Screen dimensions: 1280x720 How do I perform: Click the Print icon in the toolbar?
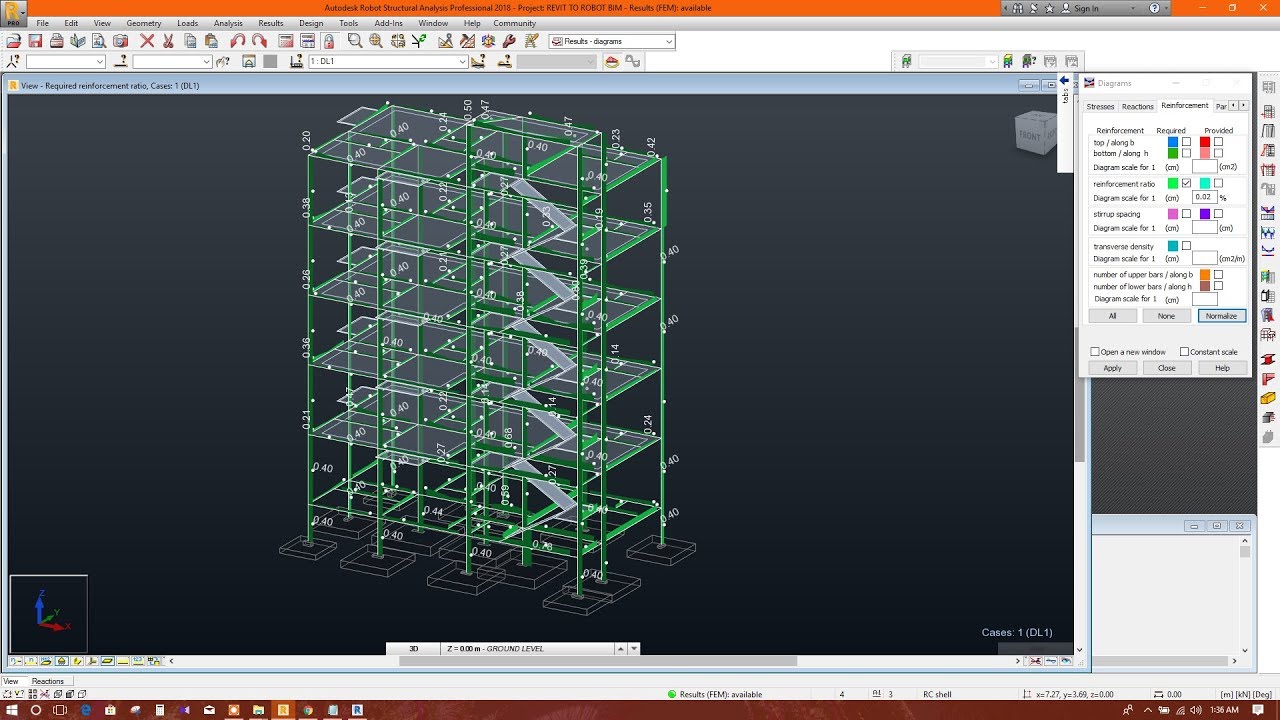coord(56,41)
